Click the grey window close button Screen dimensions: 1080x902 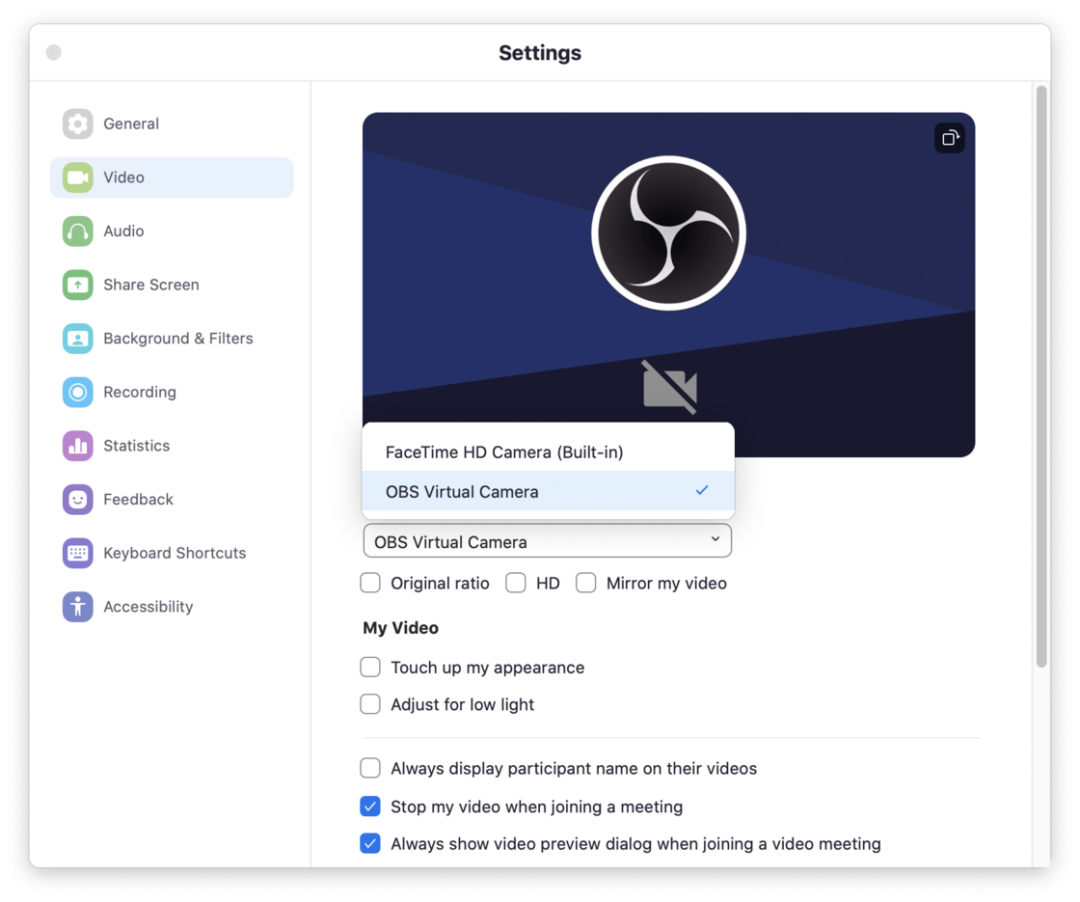pos(54,52)
